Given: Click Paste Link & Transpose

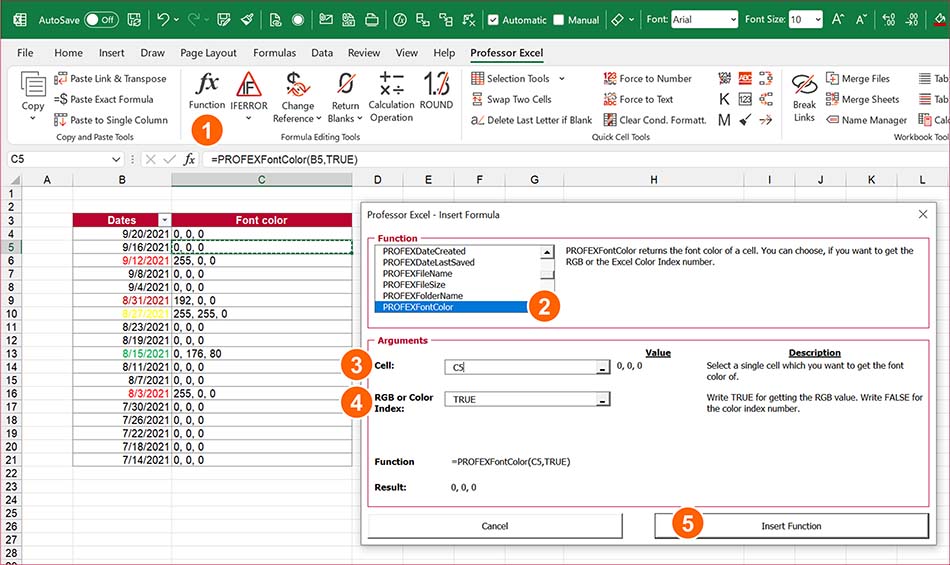Looking at the screenshot, I should click(x=110, y=78).
